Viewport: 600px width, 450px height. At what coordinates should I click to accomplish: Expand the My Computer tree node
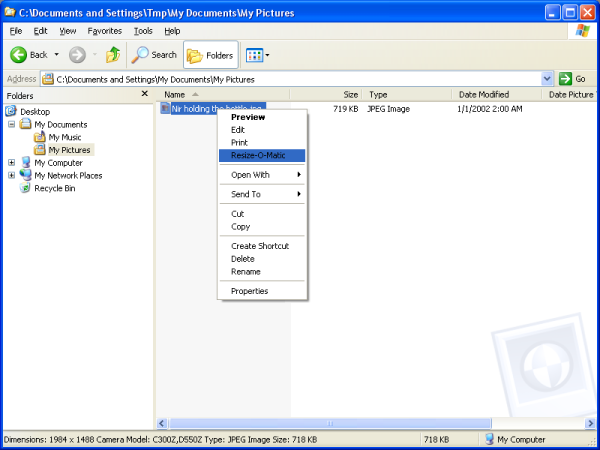[x=12, y=163]
